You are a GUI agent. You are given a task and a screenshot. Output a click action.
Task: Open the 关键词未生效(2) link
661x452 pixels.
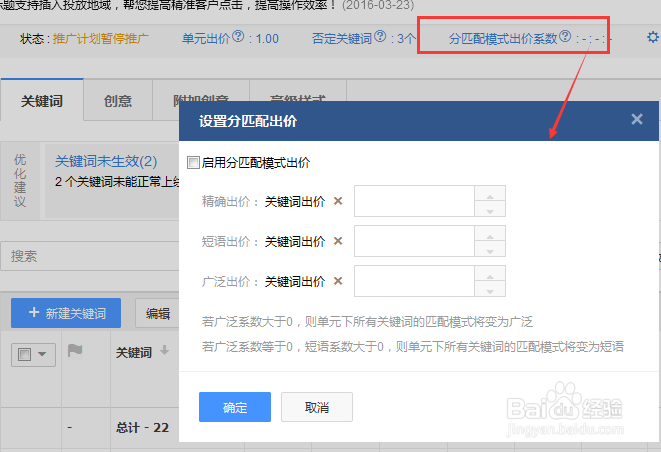click(x=106, y=161)
